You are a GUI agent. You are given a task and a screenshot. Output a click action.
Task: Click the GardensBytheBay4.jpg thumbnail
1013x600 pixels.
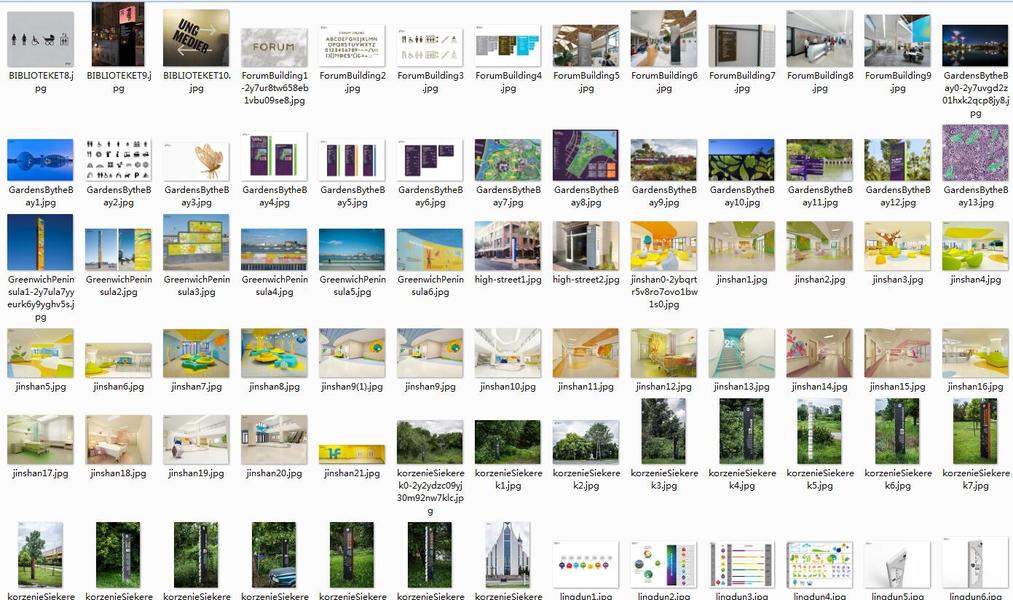[x=275, y=156]
